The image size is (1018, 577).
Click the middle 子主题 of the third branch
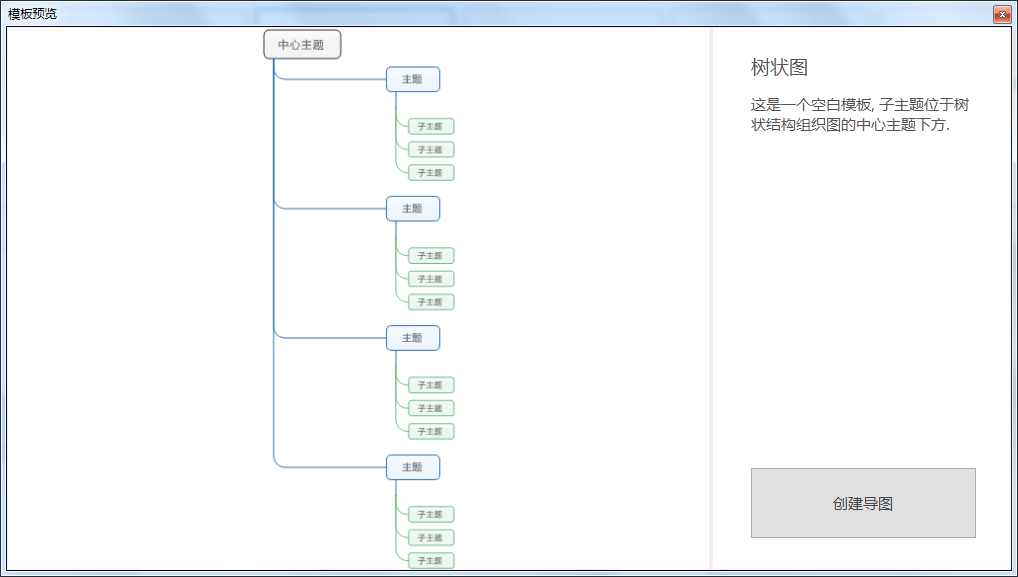[x=430, y=408]
